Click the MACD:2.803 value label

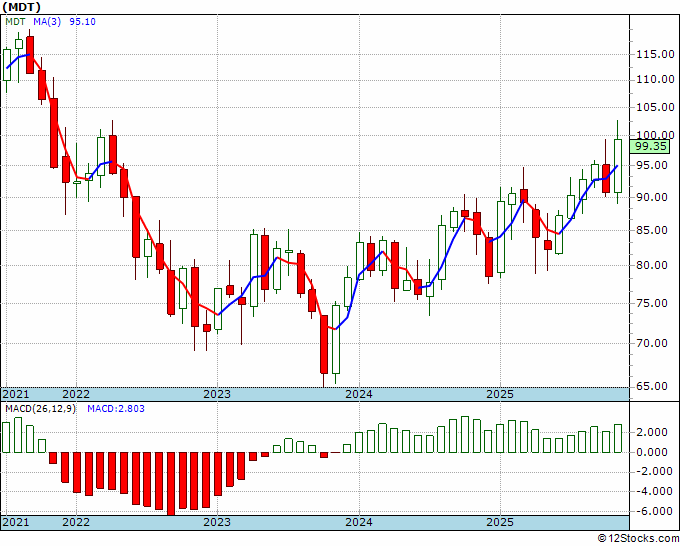point(116,409)
